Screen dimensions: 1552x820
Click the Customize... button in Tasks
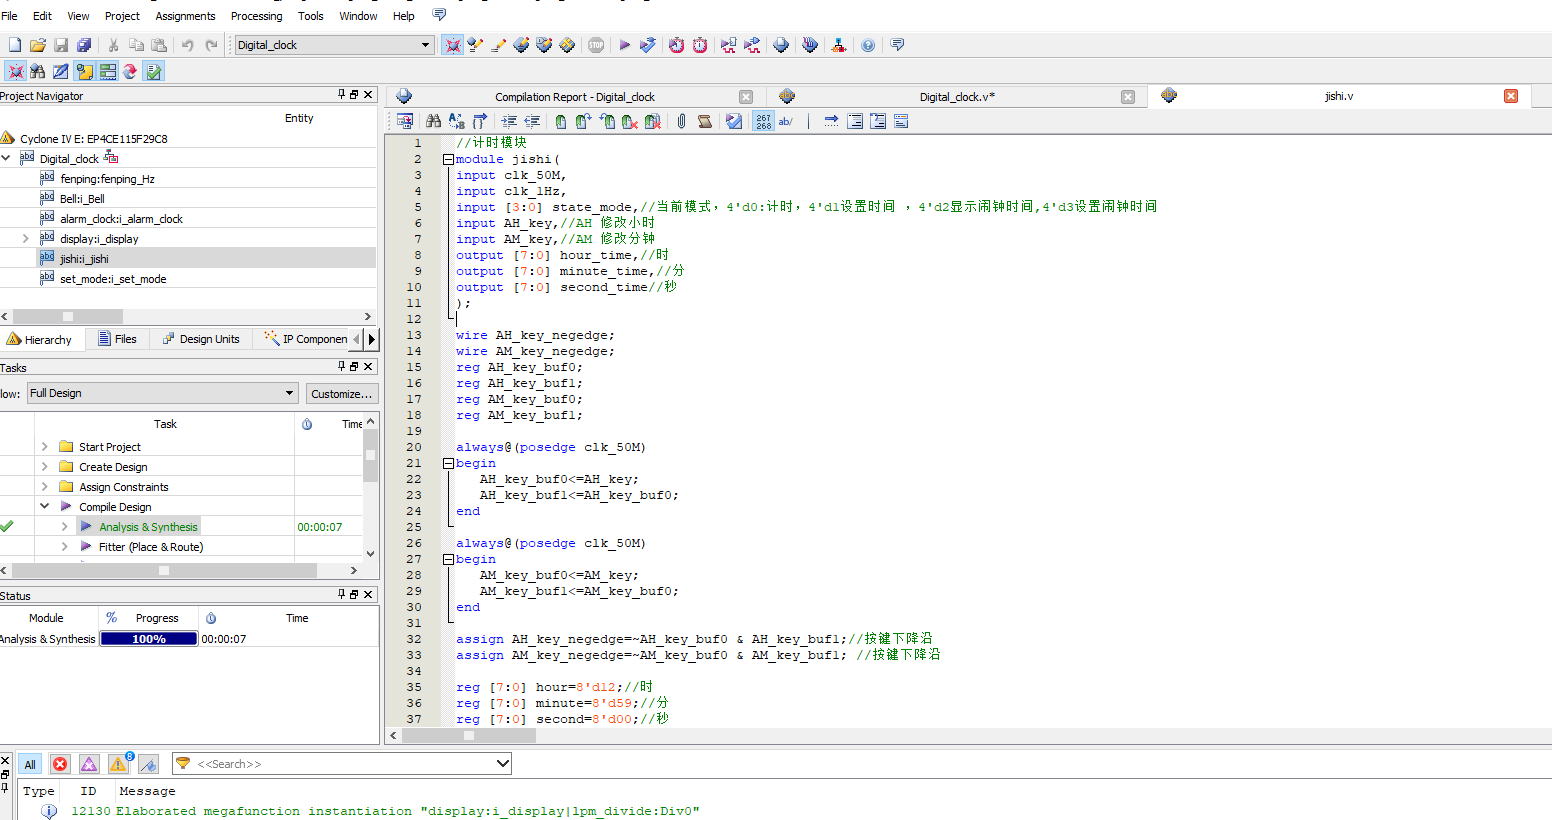342,393
